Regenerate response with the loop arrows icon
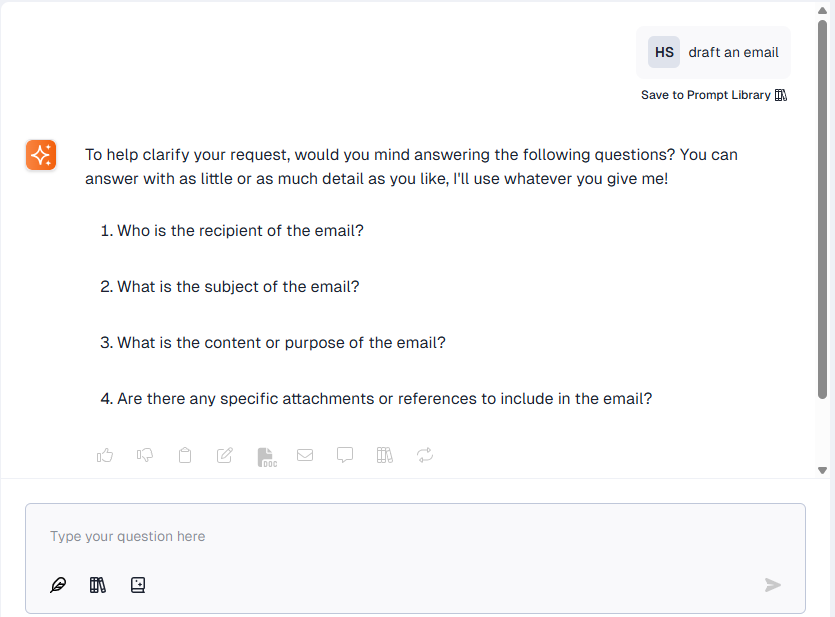Screen dimensions: 835x617 click(x=425, y=455)
